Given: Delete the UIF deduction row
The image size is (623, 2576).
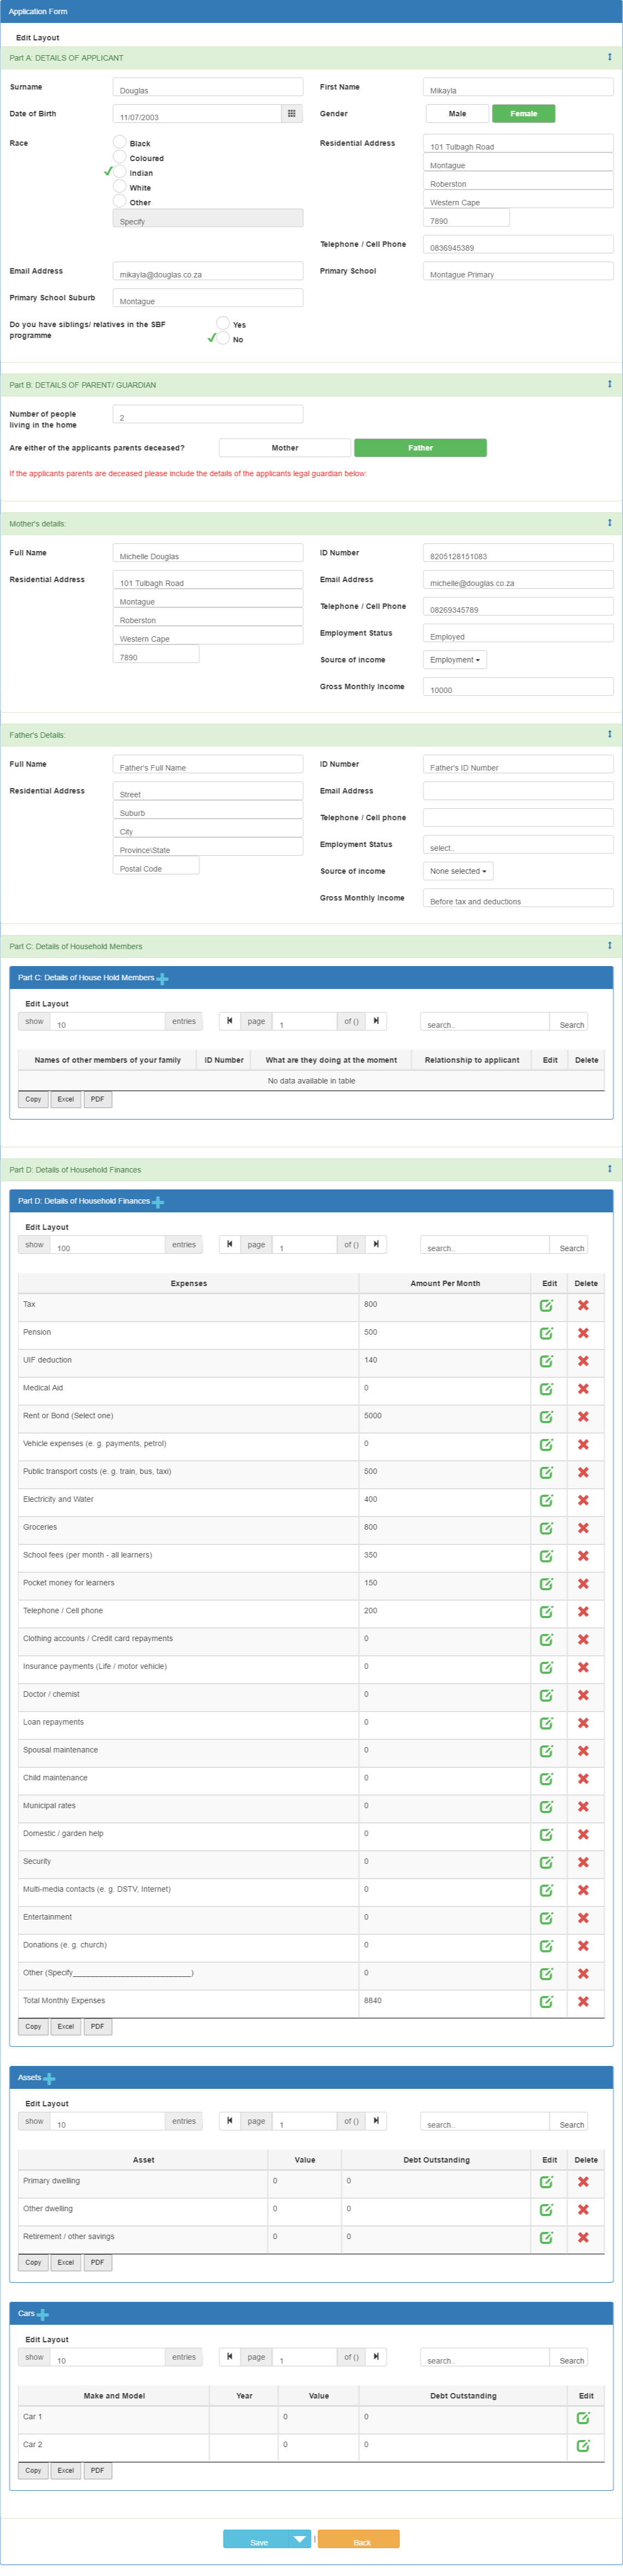Looking at the screenshot, I should tap(583, 1361).
